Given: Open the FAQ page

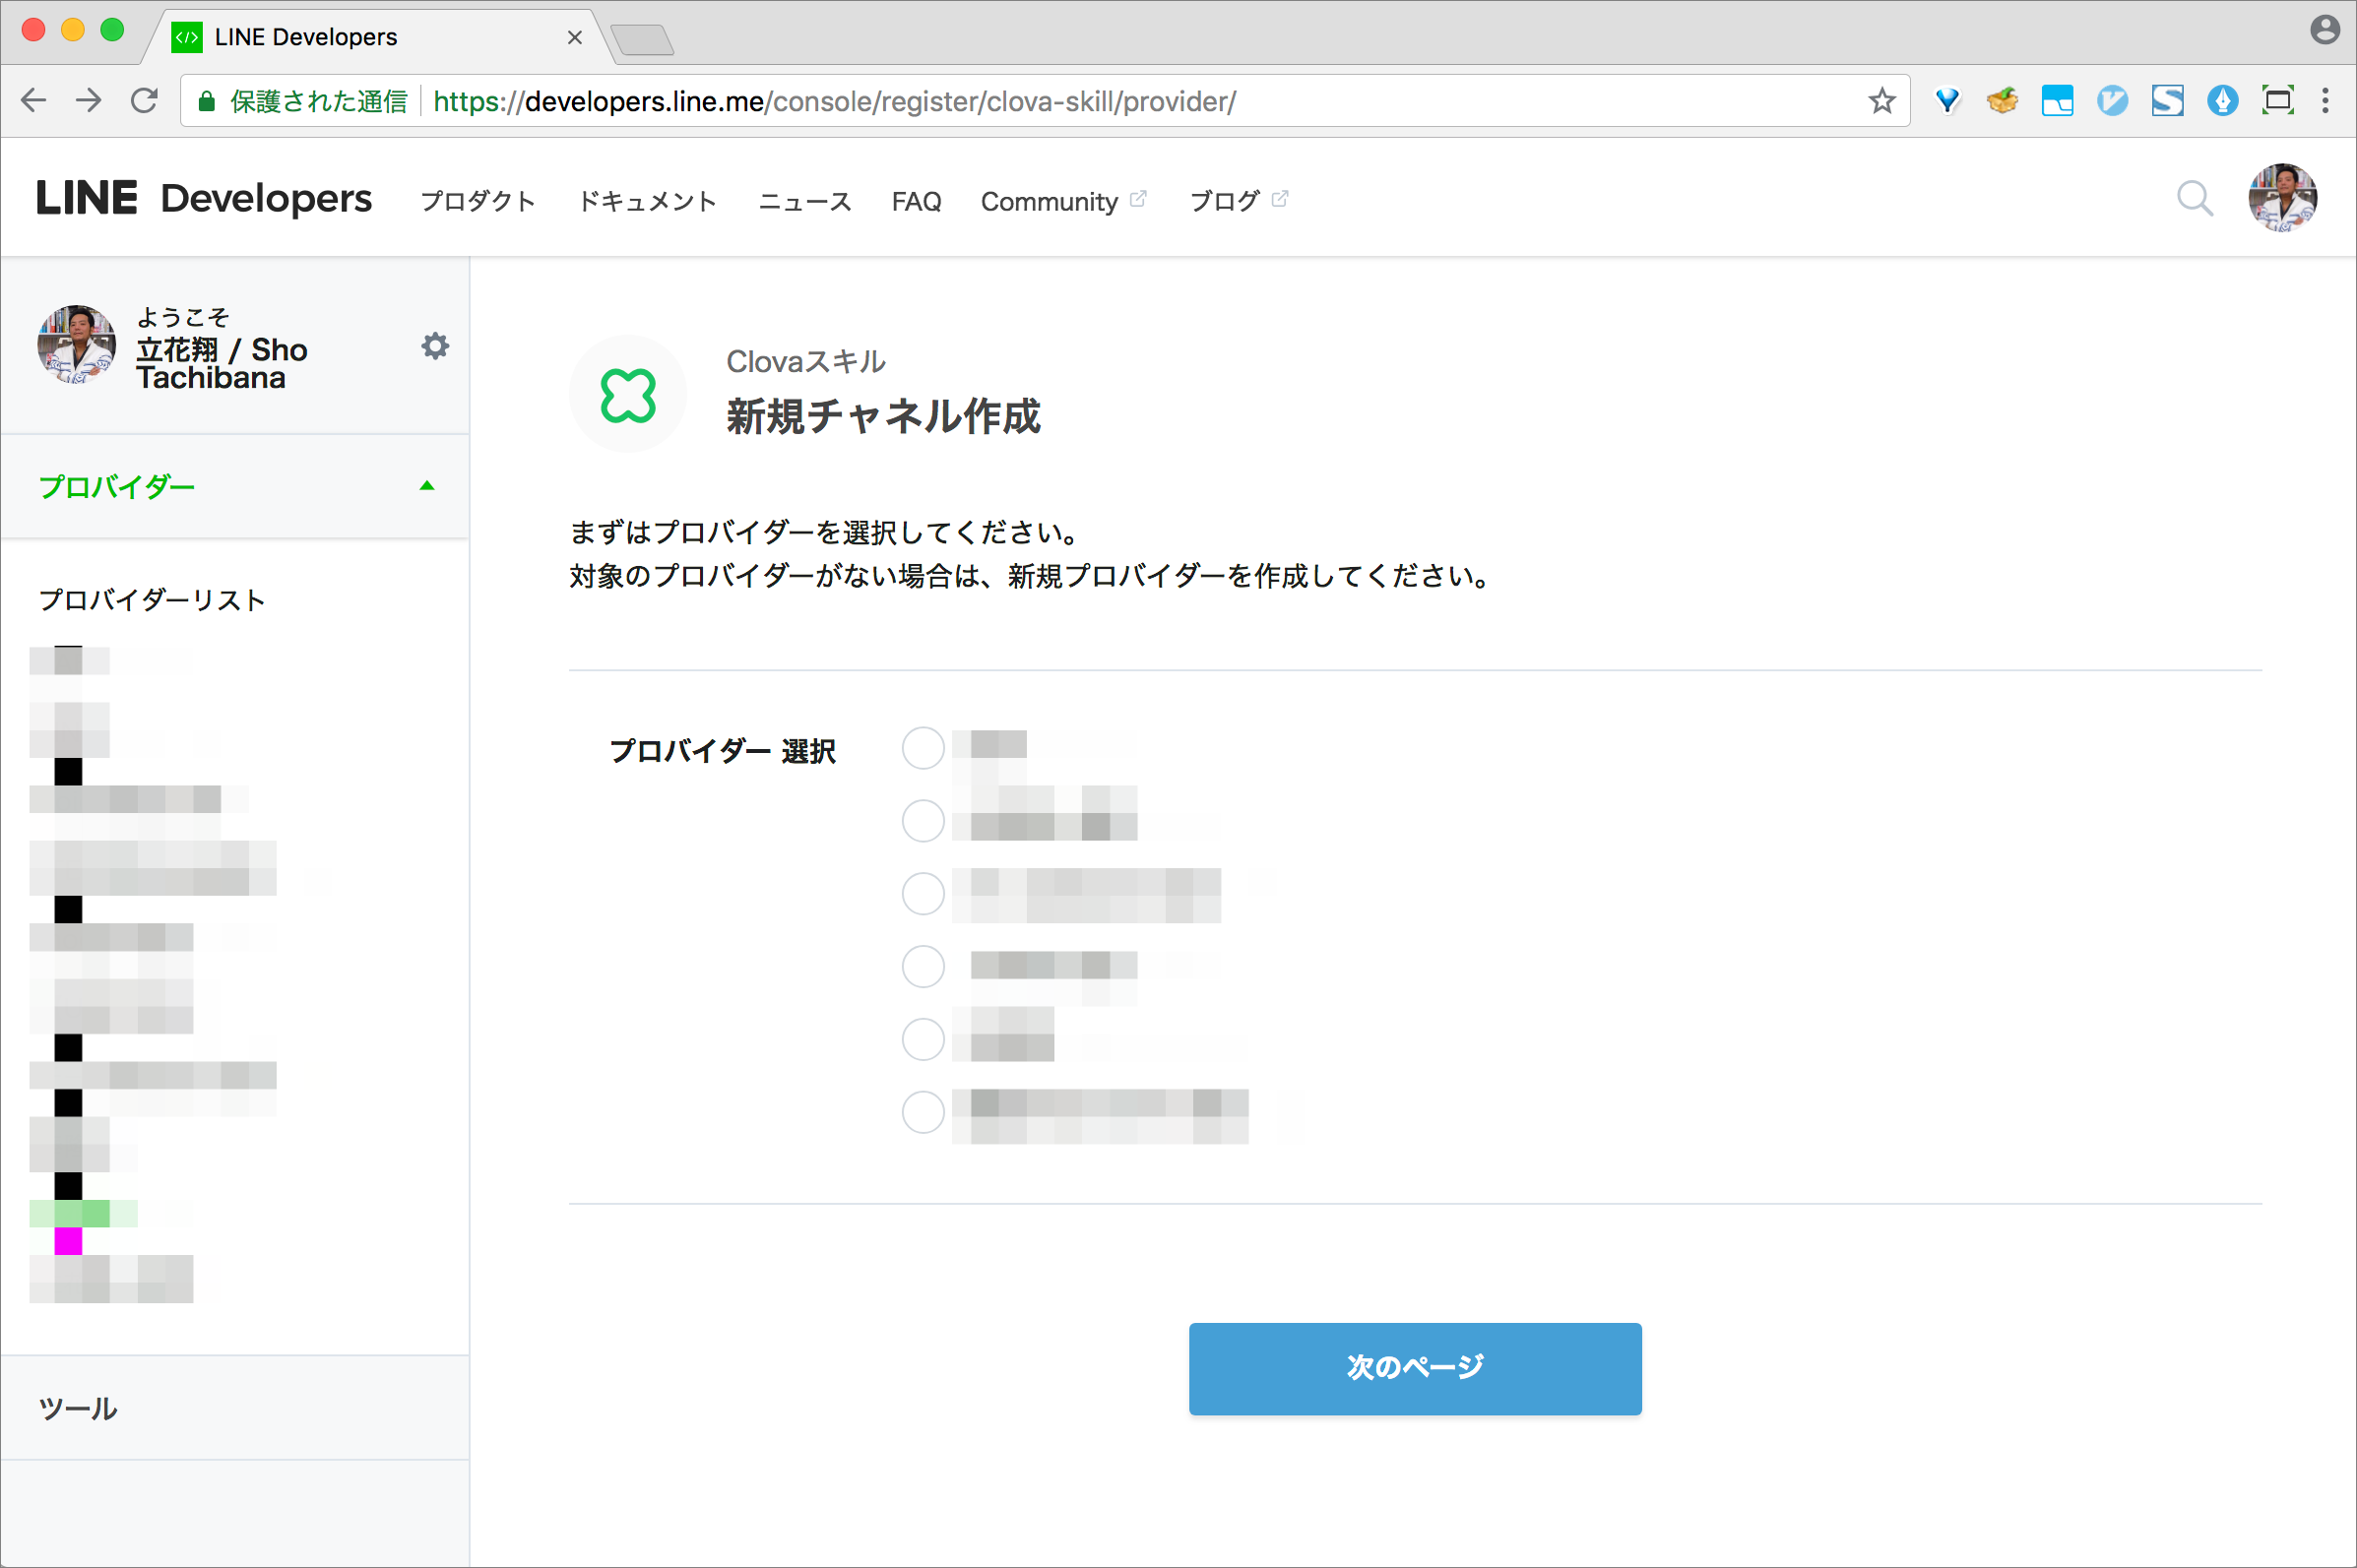Looking at the screenshot, I should (916, 201).
